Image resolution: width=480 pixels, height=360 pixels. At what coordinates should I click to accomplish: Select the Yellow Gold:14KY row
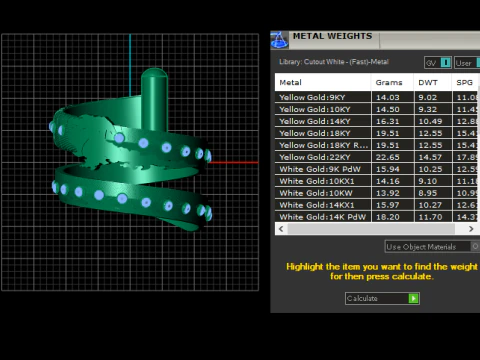[377, 121]
